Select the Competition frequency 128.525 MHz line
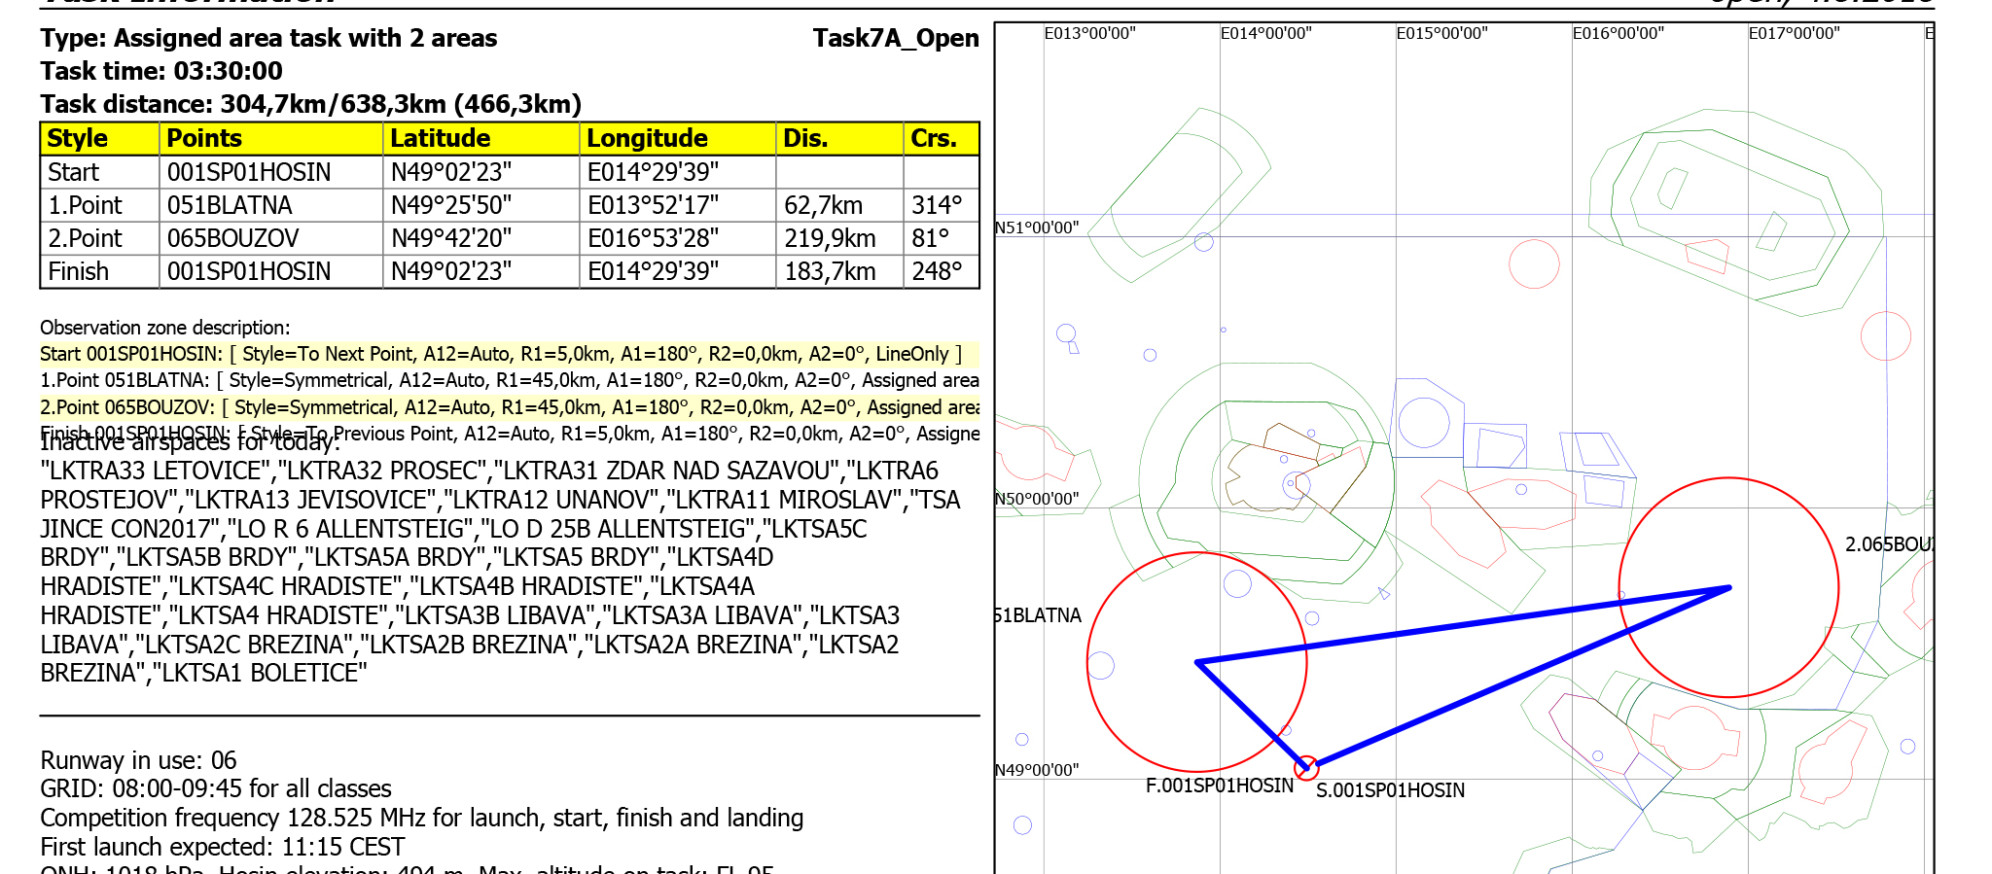Image resolution: width=1992 pixels, height=874 pixels. point(421,818)
